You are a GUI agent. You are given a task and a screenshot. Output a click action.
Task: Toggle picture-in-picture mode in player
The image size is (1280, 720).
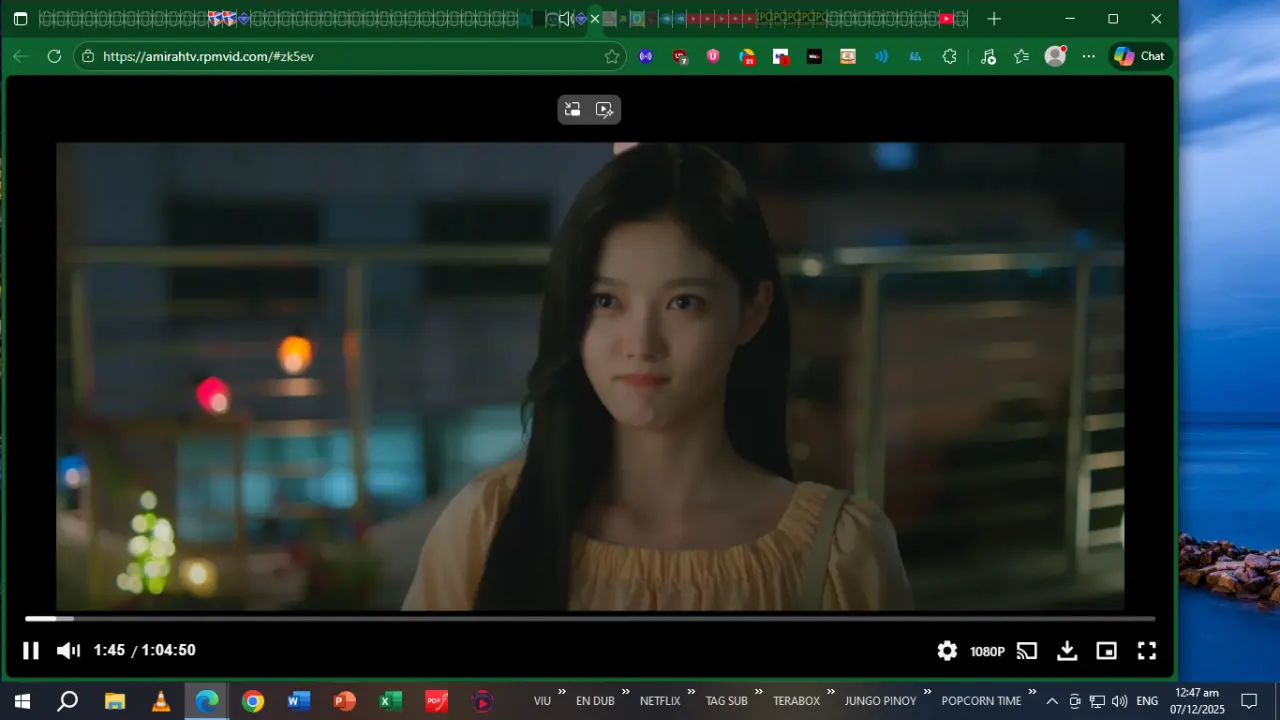tap(1107, 651)
